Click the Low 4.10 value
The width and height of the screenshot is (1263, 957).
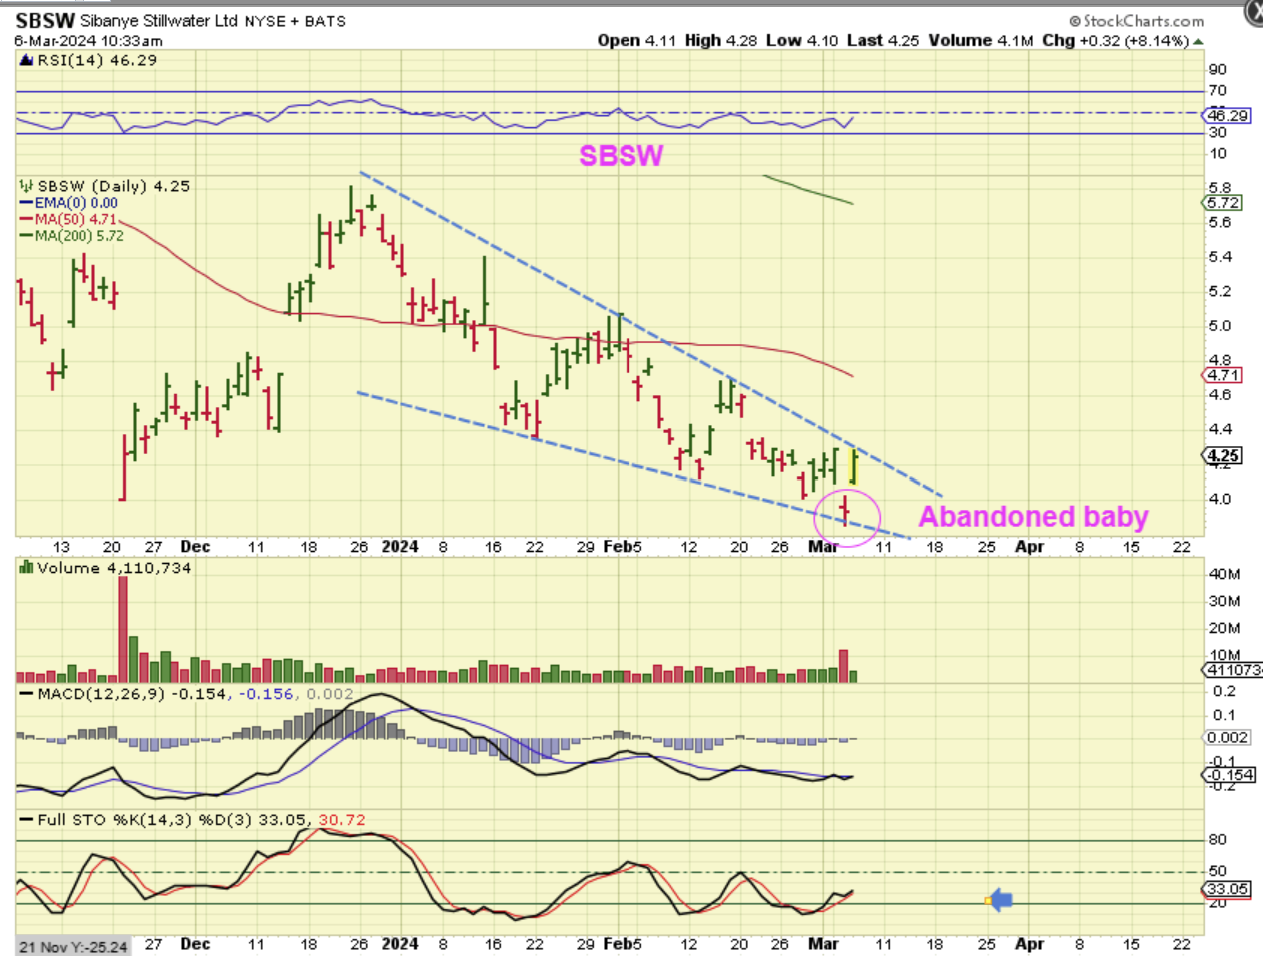(x=802, y=41)
